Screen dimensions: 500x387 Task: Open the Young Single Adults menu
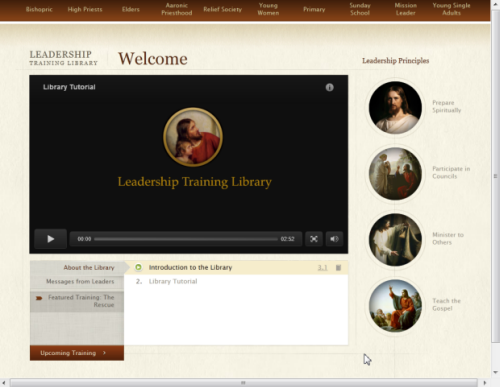point(451,9)
